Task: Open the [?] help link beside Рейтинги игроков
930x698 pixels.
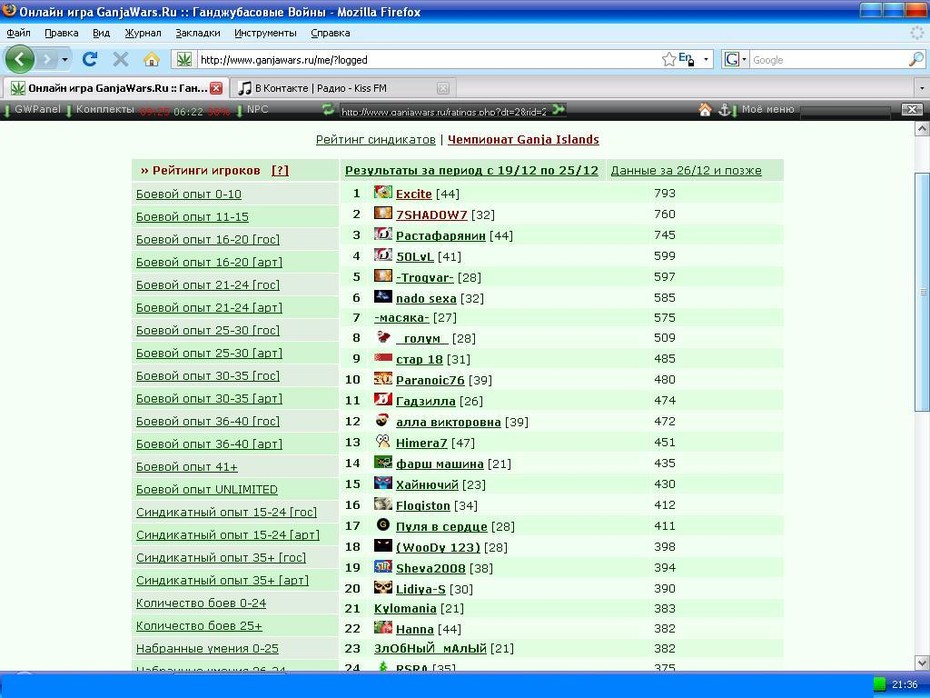Action: click(280, 170)
